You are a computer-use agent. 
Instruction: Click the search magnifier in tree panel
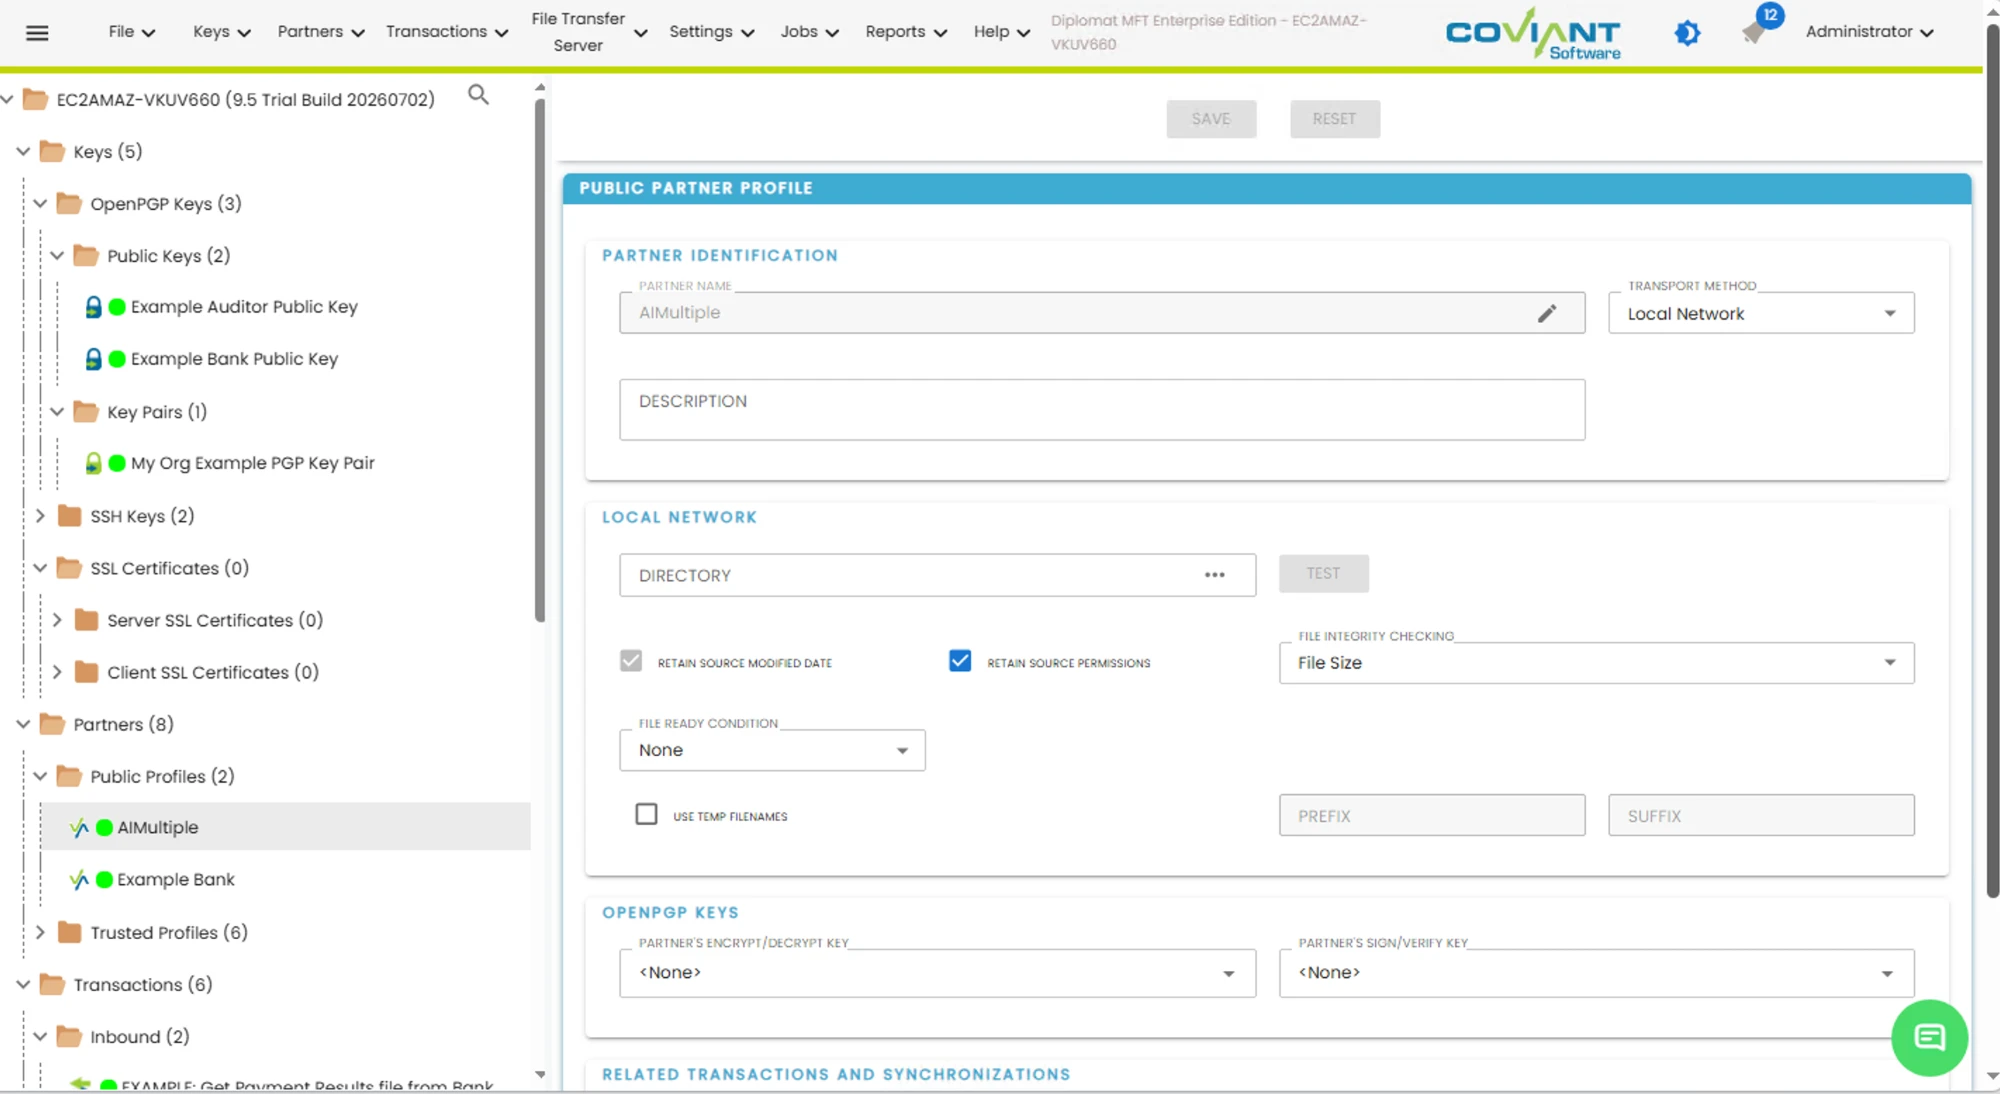479,95
